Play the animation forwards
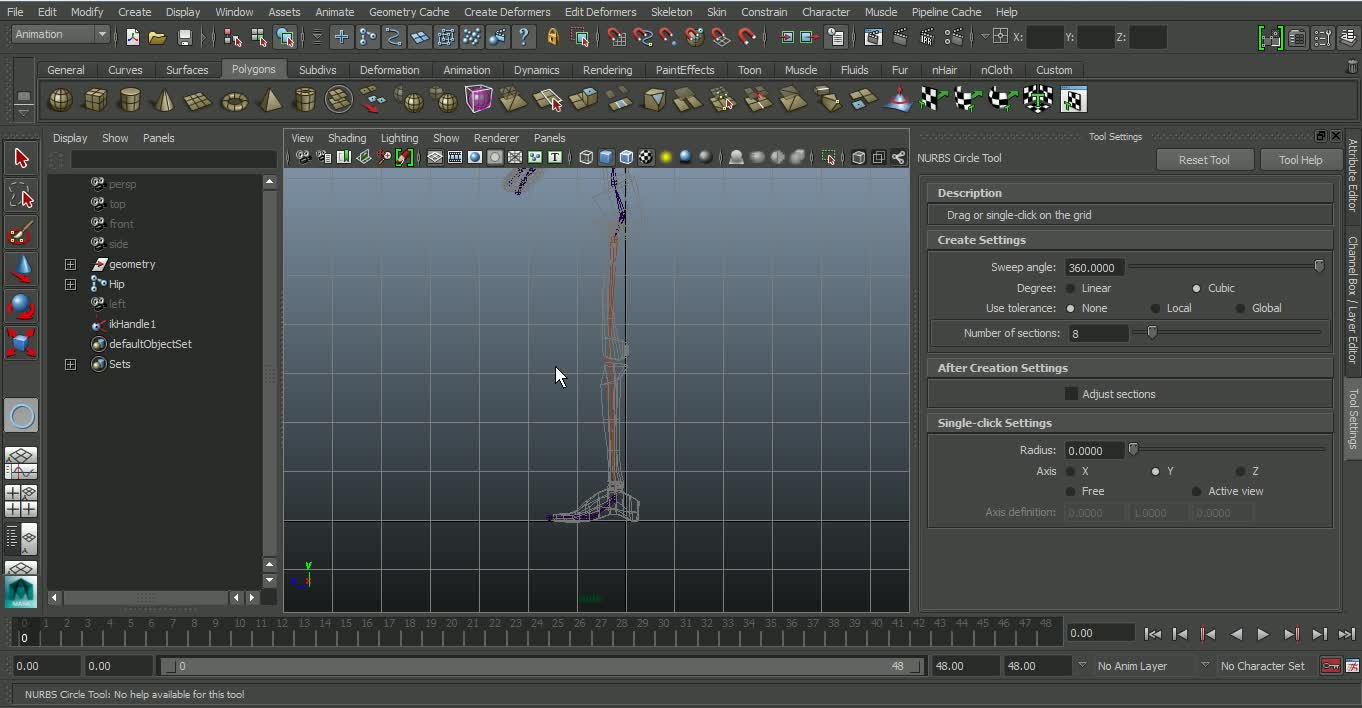This screenshot has width=1362, height=708. (x=1263, y=634)
